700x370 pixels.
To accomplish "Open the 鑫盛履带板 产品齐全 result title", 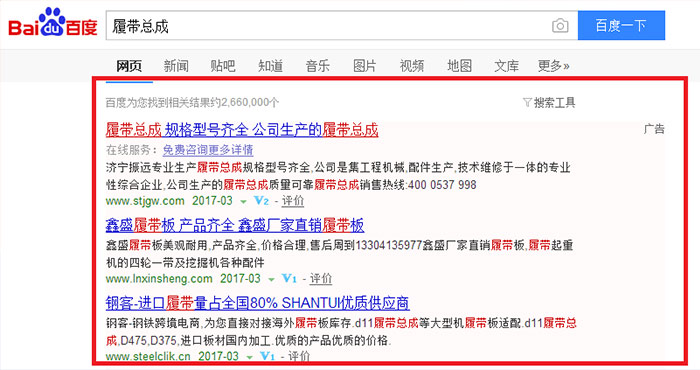I will click(235, 225).
